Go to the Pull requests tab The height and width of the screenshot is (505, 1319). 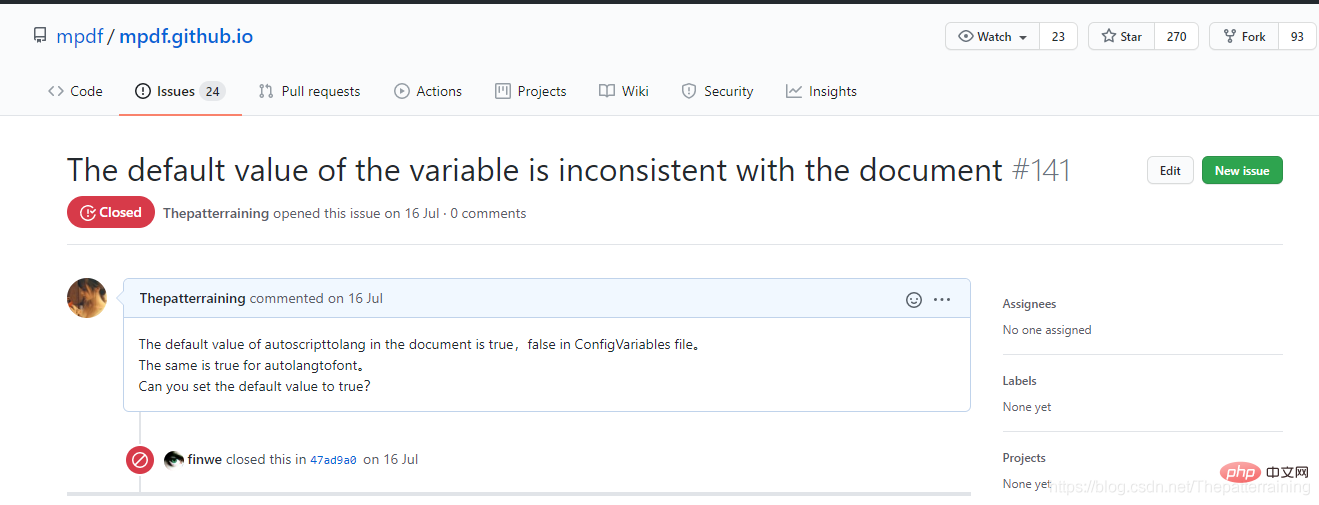[x=309, y=91]
